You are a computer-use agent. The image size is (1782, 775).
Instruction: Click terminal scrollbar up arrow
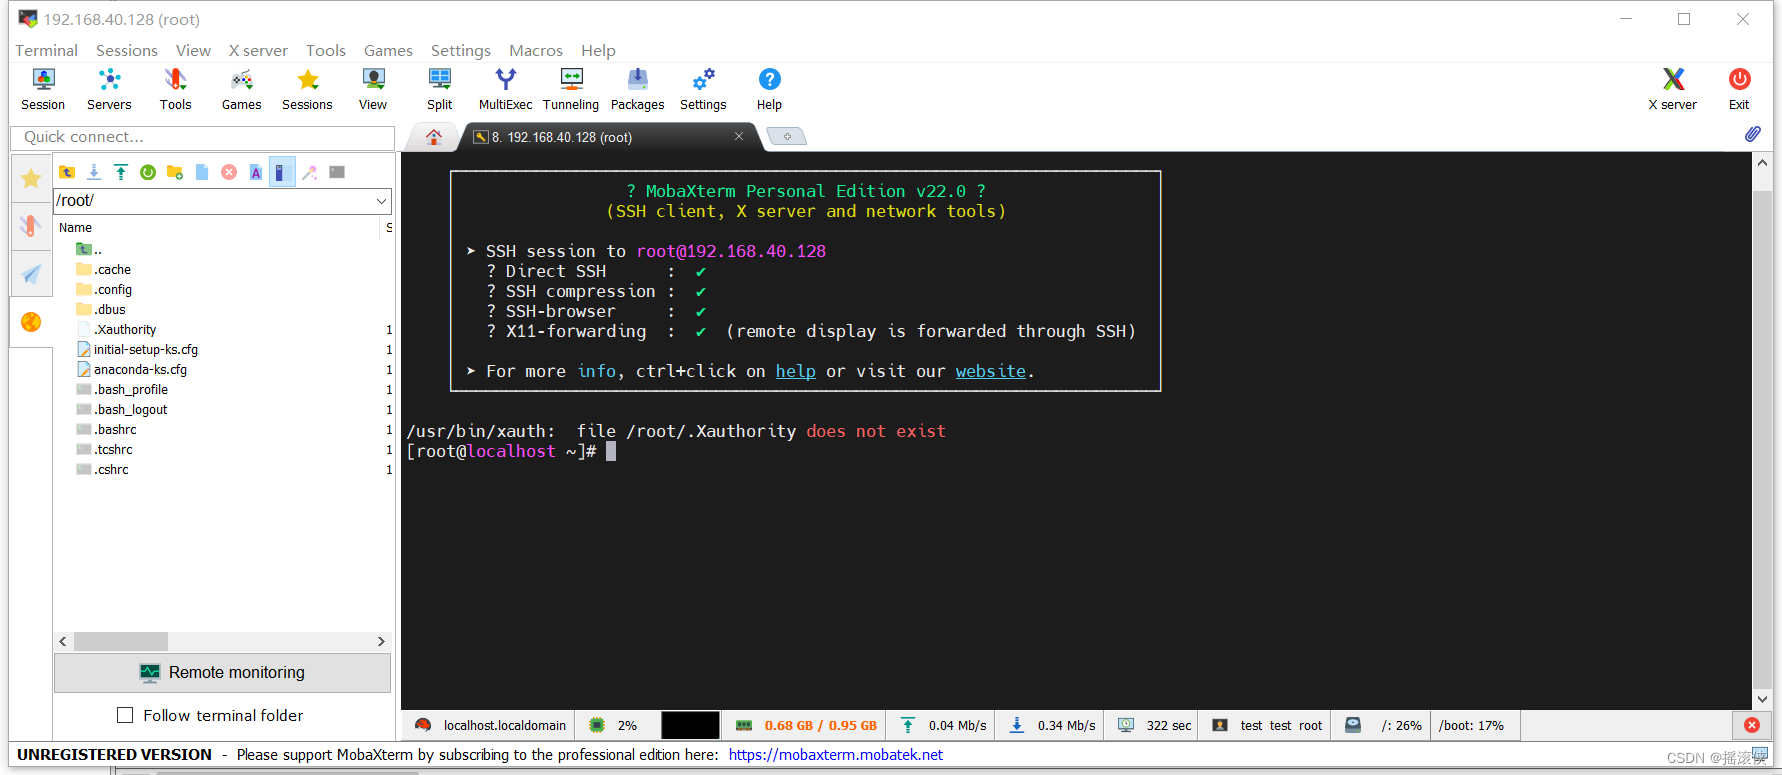click(1762, 162)
